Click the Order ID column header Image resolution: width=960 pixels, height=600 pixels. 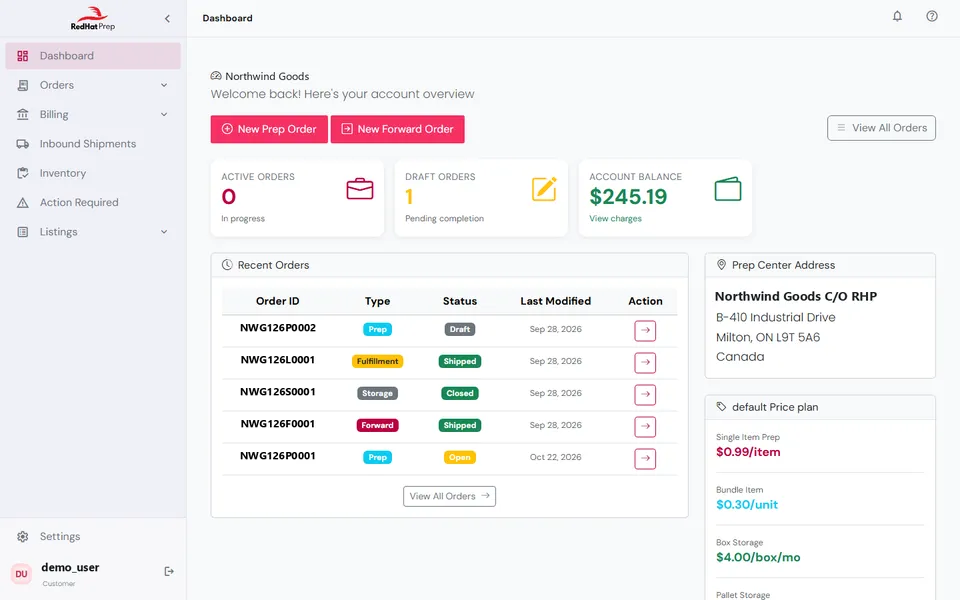(277, 301)
